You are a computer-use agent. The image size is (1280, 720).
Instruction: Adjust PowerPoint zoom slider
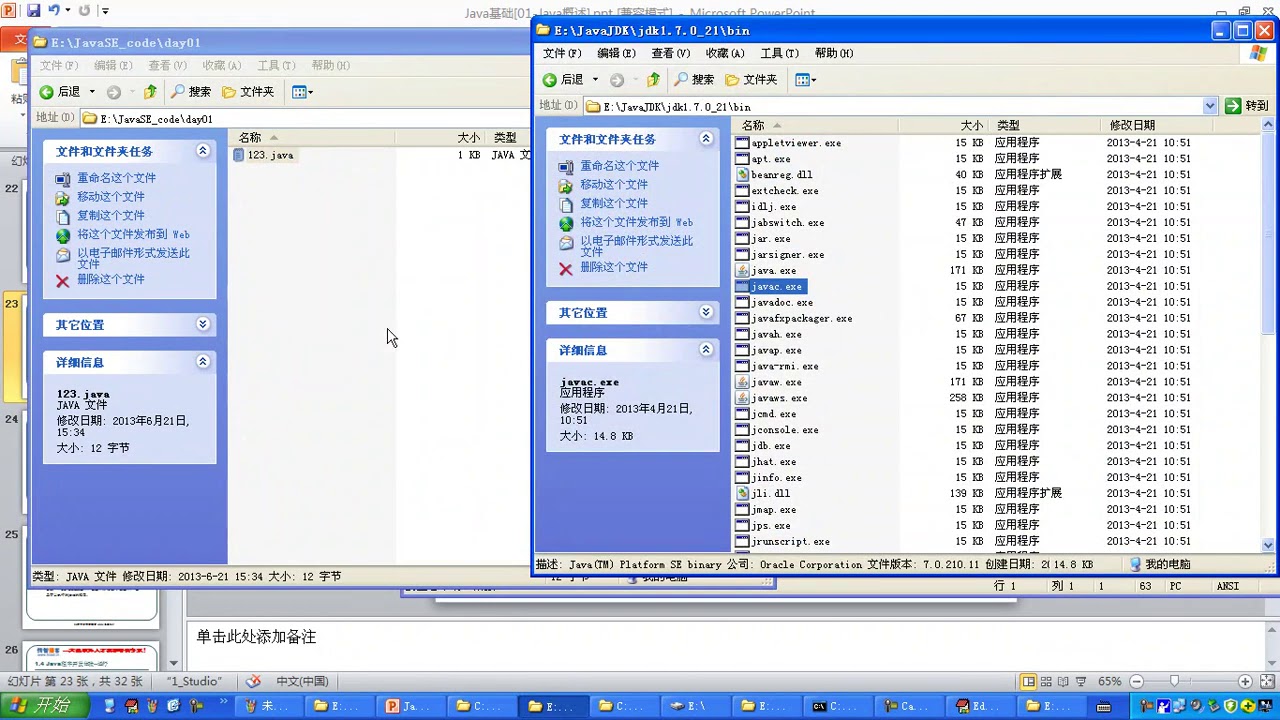click(x=1174, y=681)
